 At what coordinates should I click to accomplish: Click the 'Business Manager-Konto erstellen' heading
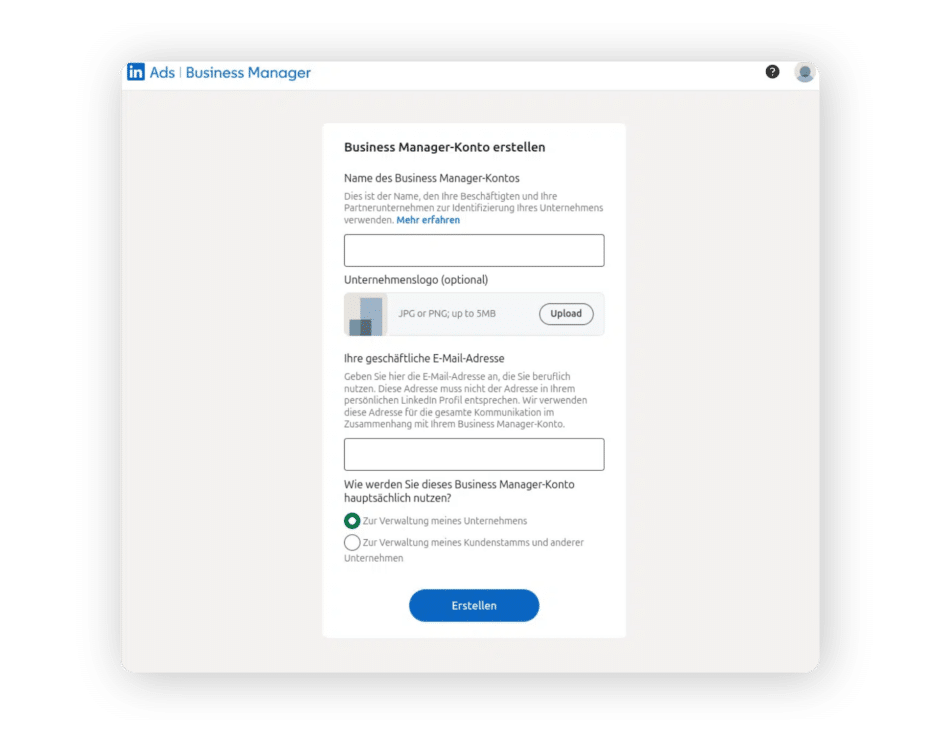(x=444, y=147)
